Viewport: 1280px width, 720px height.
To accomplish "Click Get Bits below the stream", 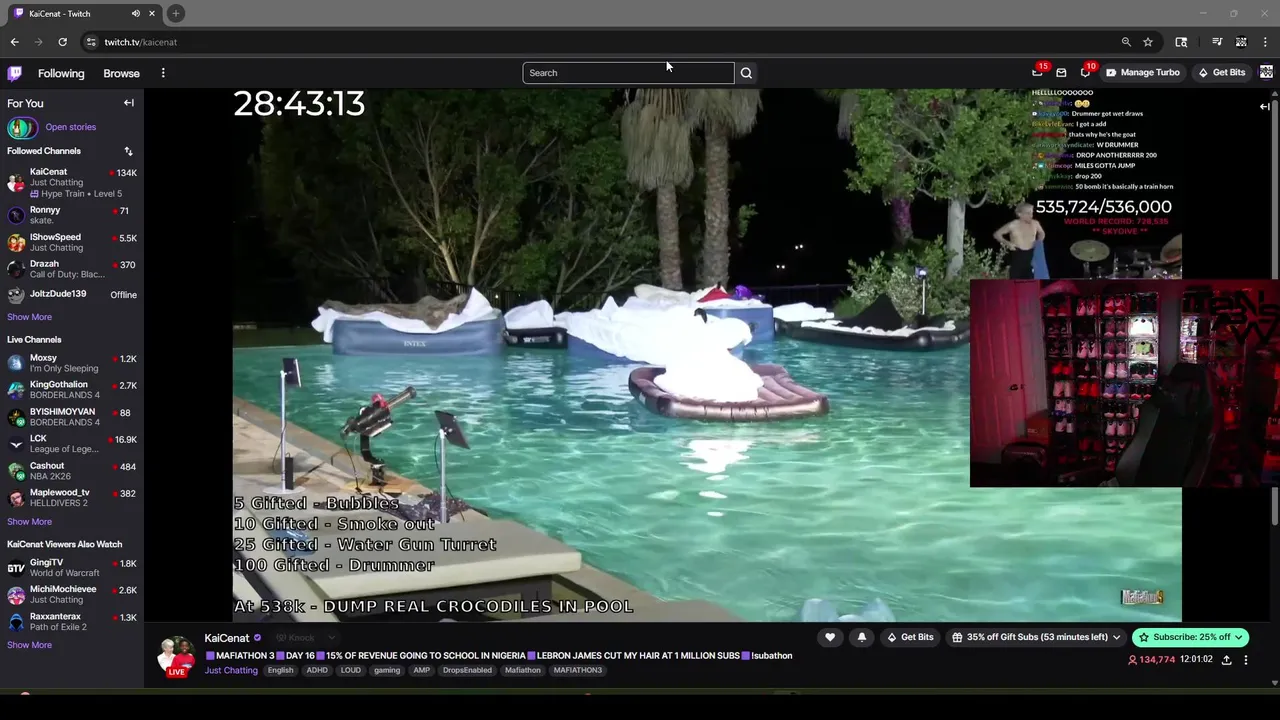I will pyautogui.click(x=910, y=637).
